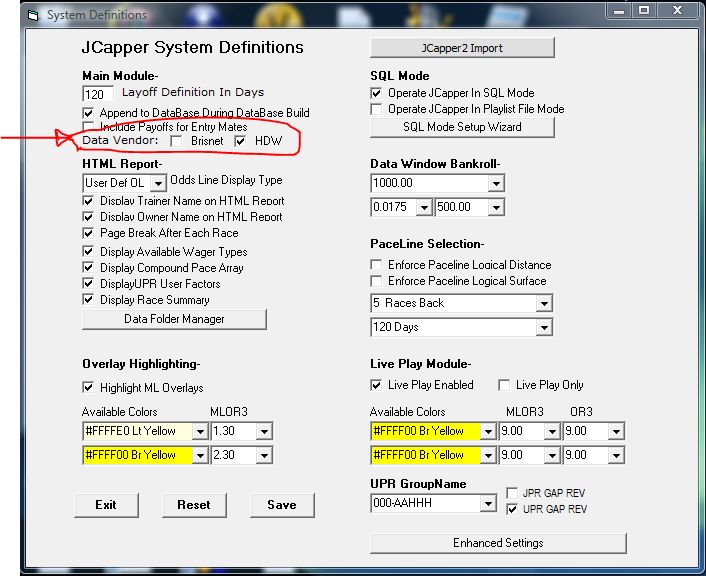
Task: Check the Brisnet data vendor box
Action: coord(176,141)
